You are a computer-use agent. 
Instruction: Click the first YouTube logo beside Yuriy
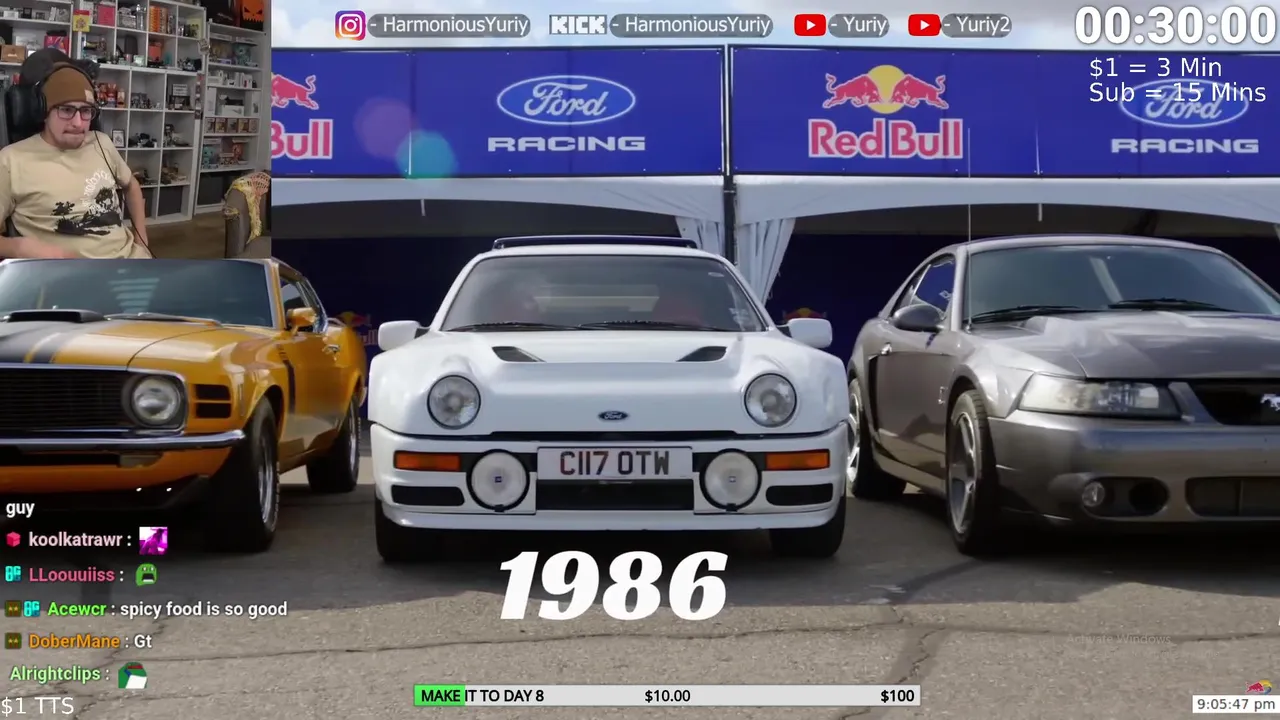809,25
